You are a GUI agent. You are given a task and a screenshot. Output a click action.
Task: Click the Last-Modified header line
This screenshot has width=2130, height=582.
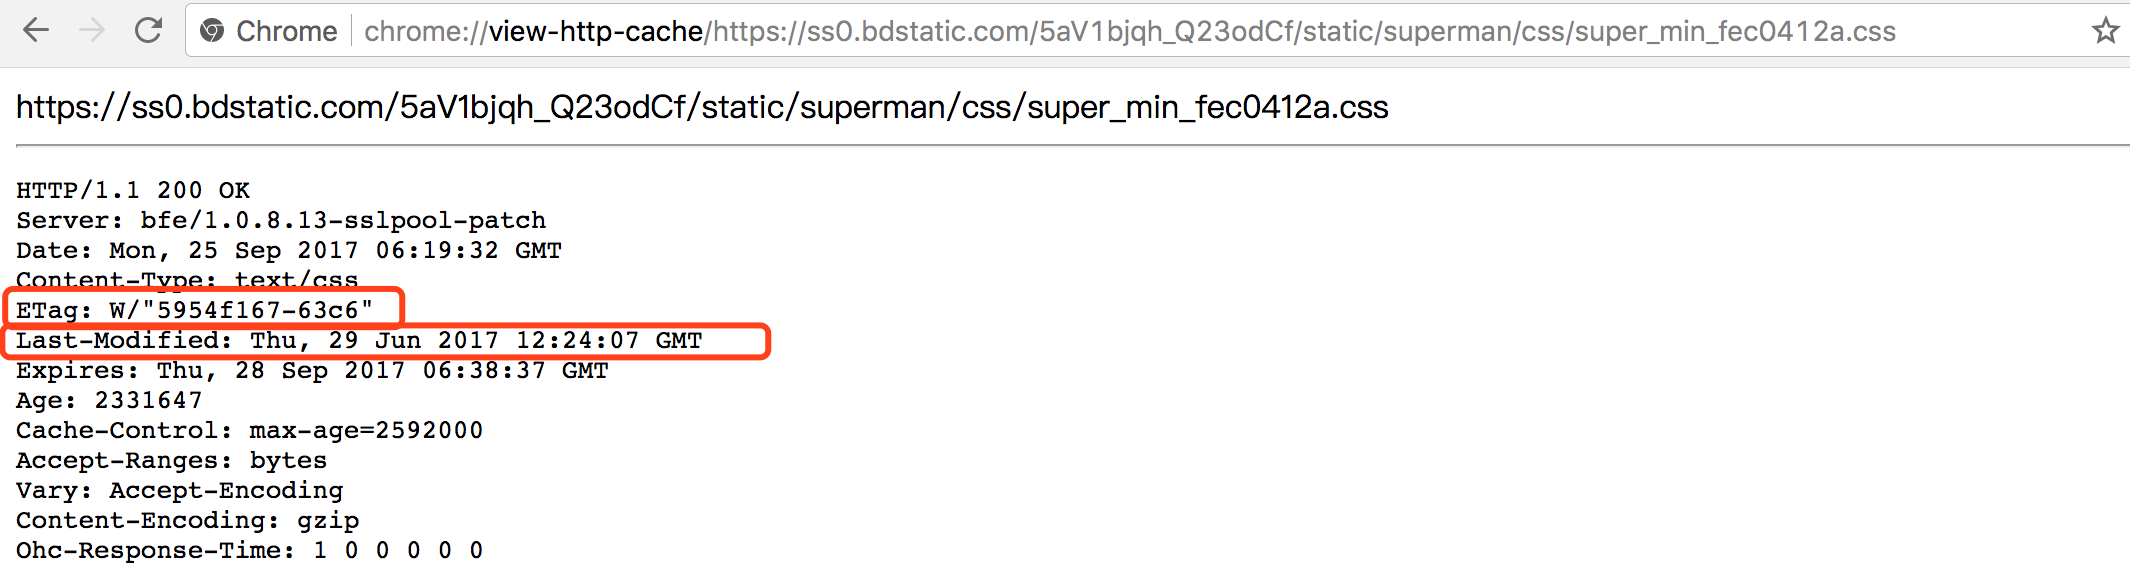(x=359, y=341)
